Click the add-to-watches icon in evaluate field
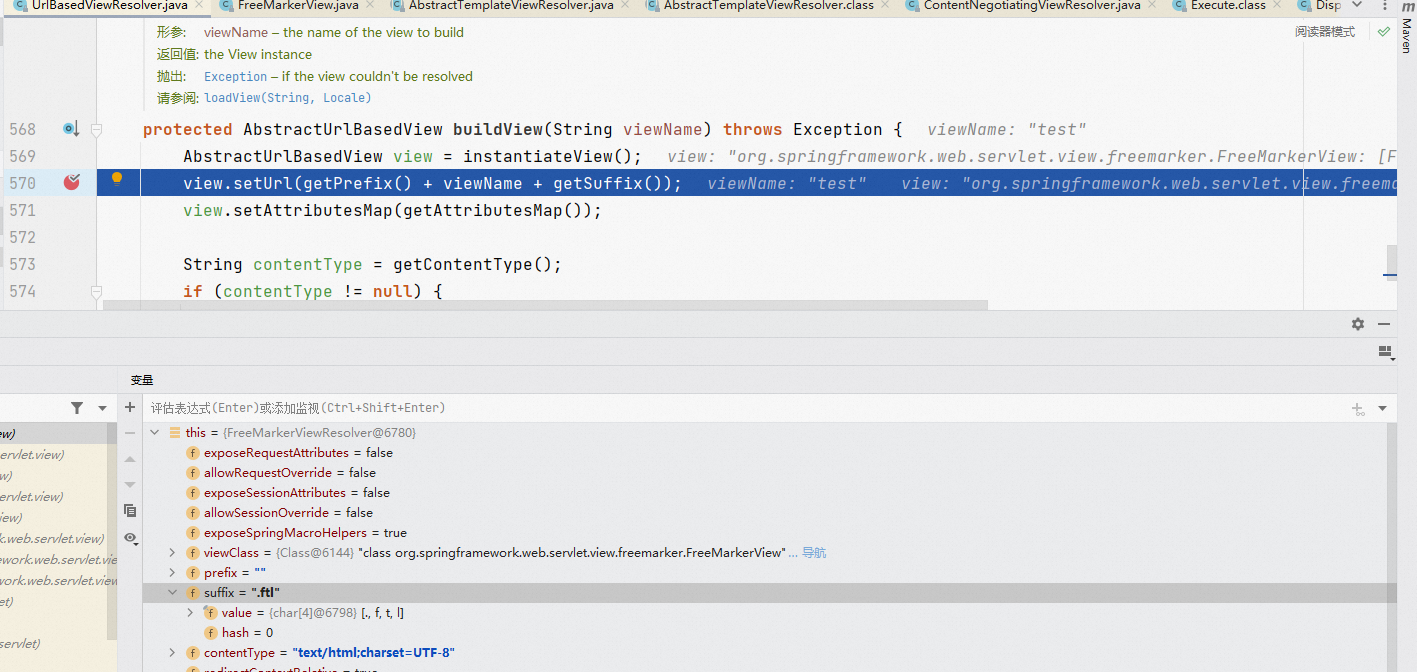 tap(1358, 408)
